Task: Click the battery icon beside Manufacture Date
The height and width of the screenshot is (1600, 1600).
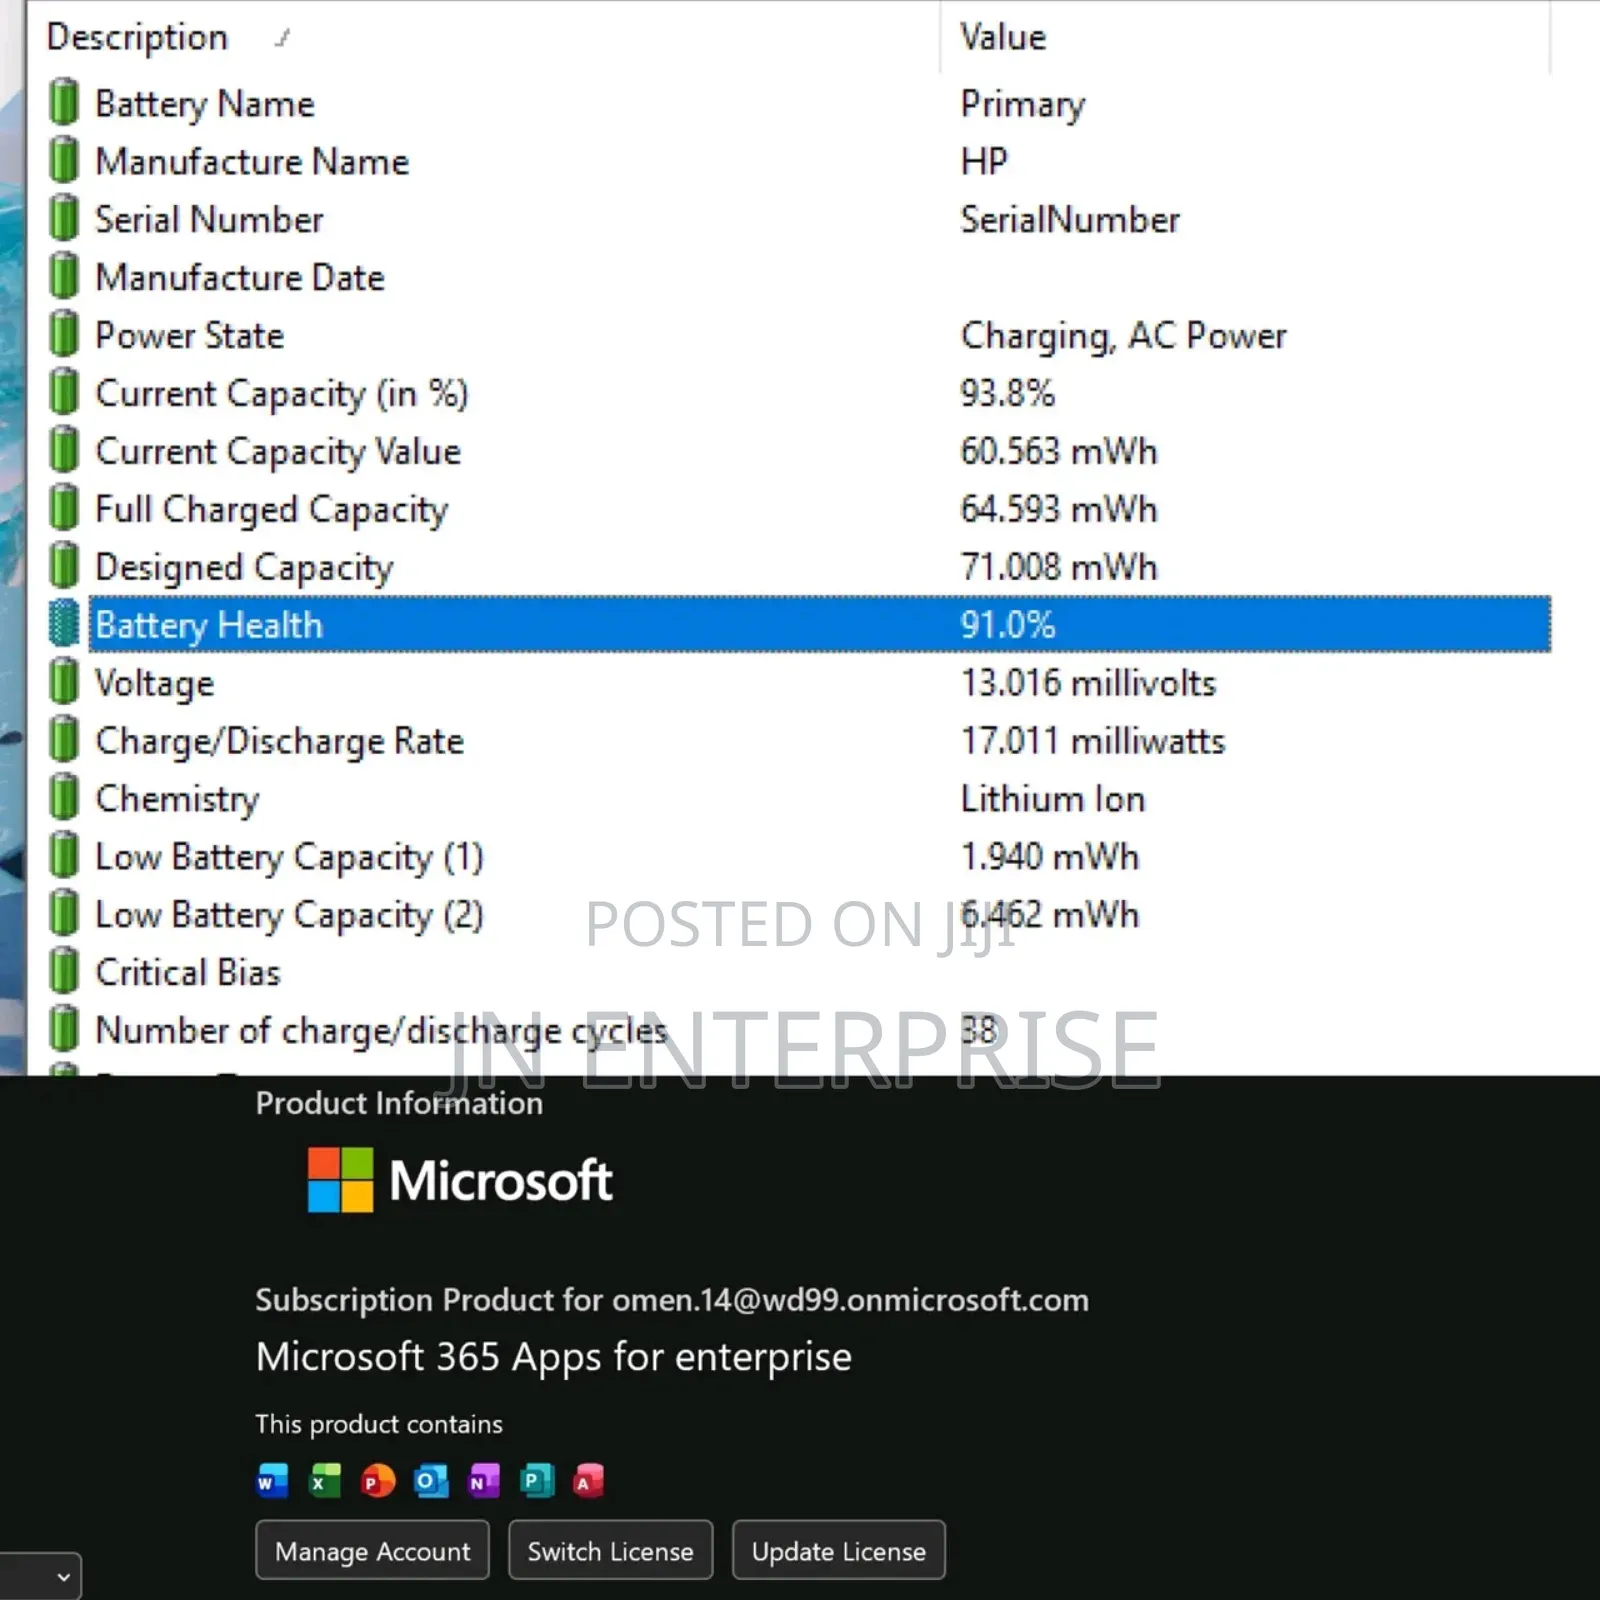Action: (x=63, y=277)
